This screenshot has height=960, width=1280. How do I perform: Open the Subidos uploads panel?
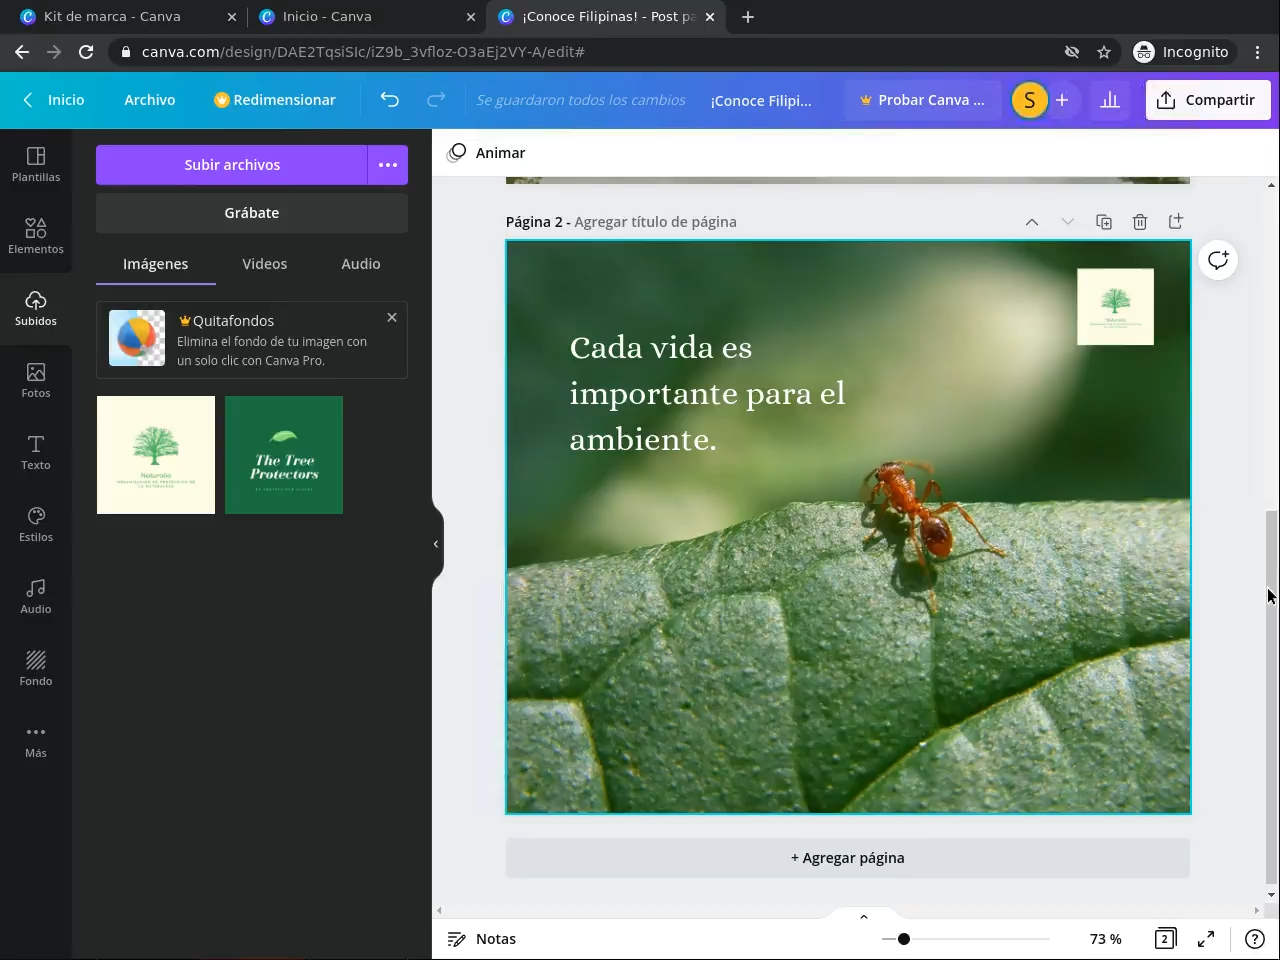[36, 308]
